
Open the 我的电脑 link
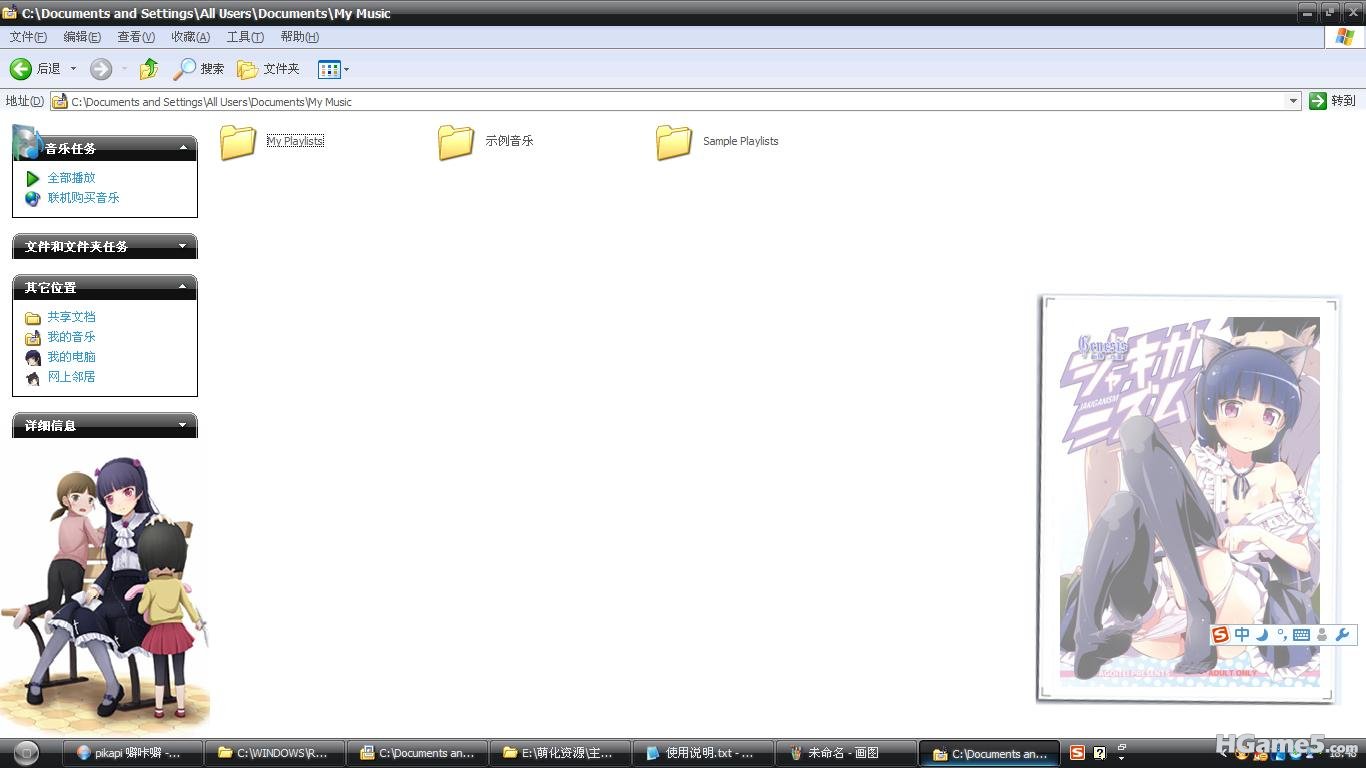click(72, 357)
